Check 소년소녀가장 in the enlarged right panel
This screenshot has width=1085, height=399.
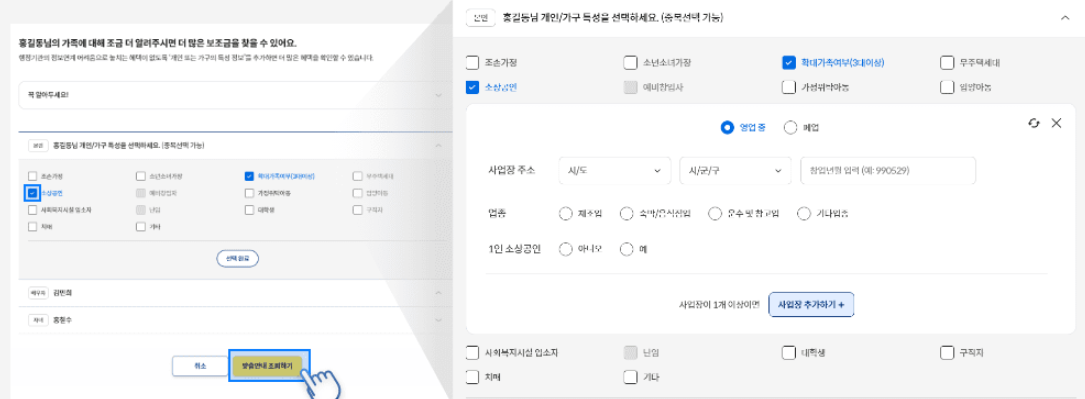tap(630, 63)
